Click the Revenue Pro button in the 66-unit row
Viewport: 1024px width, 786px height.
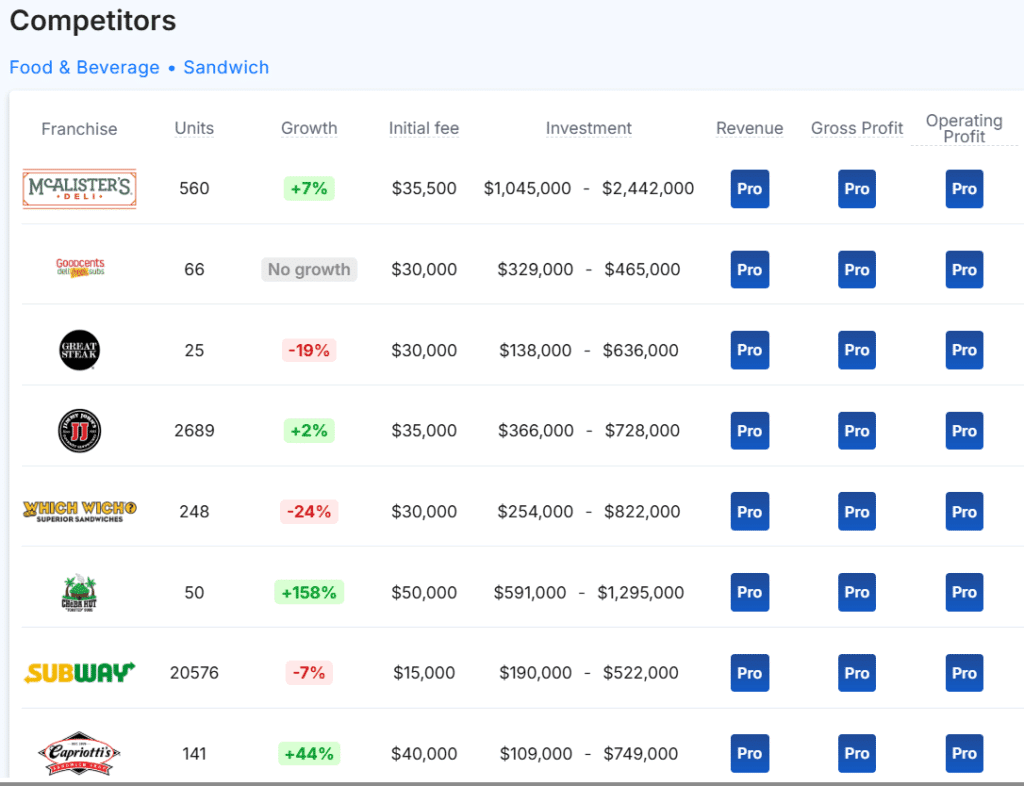tap(750, 270)
